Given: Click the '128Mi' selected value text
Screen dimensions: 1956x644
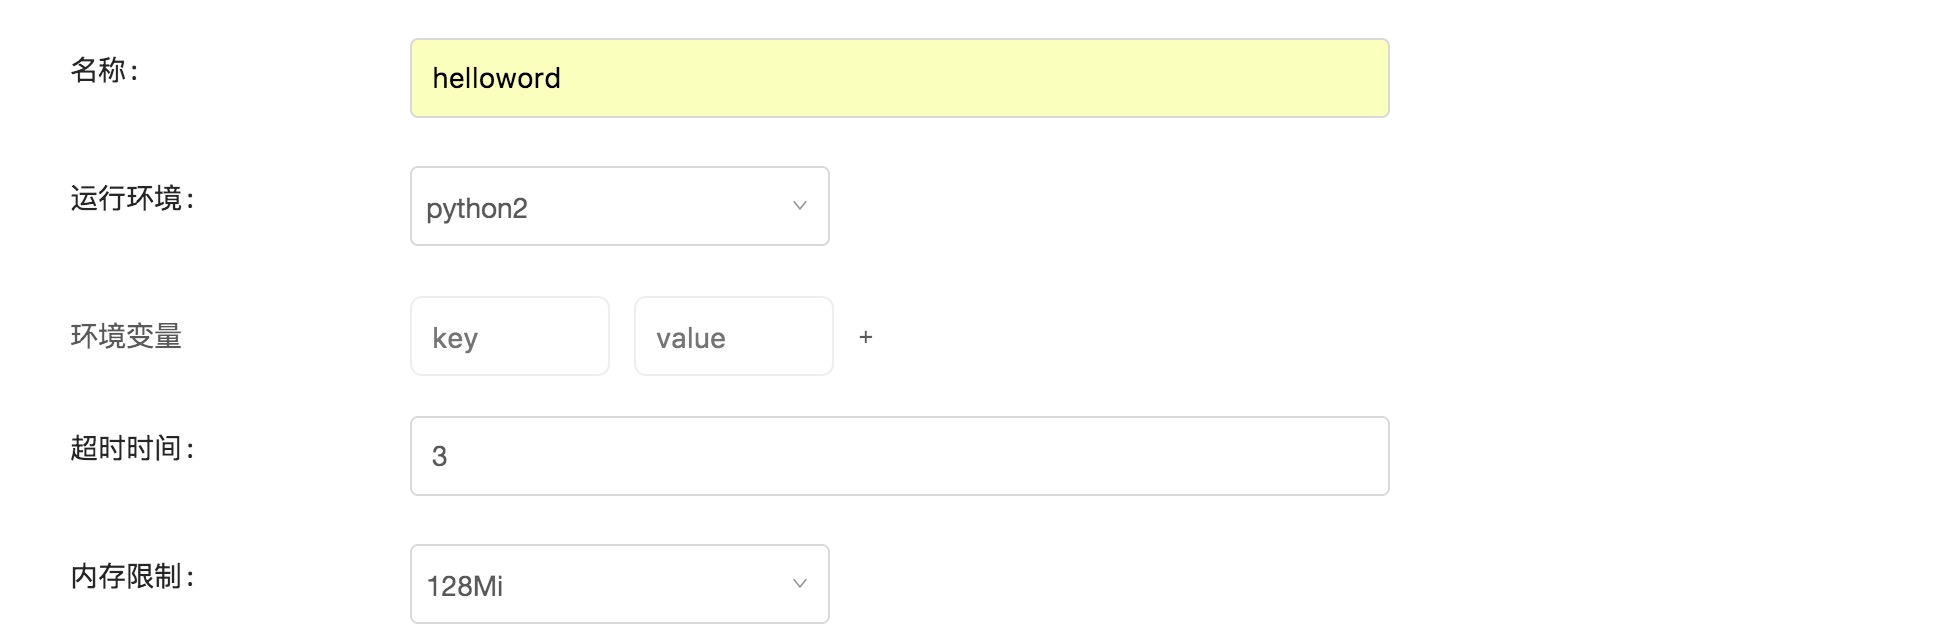Looking at the screenshot, I should [x=465, y=586].
